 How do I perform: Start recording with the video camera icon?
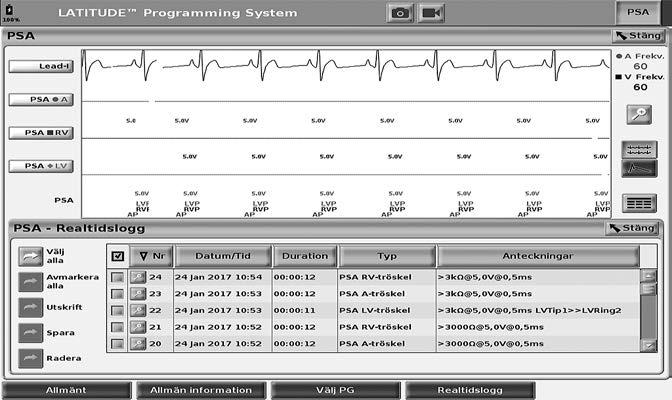tap(431, 13)
